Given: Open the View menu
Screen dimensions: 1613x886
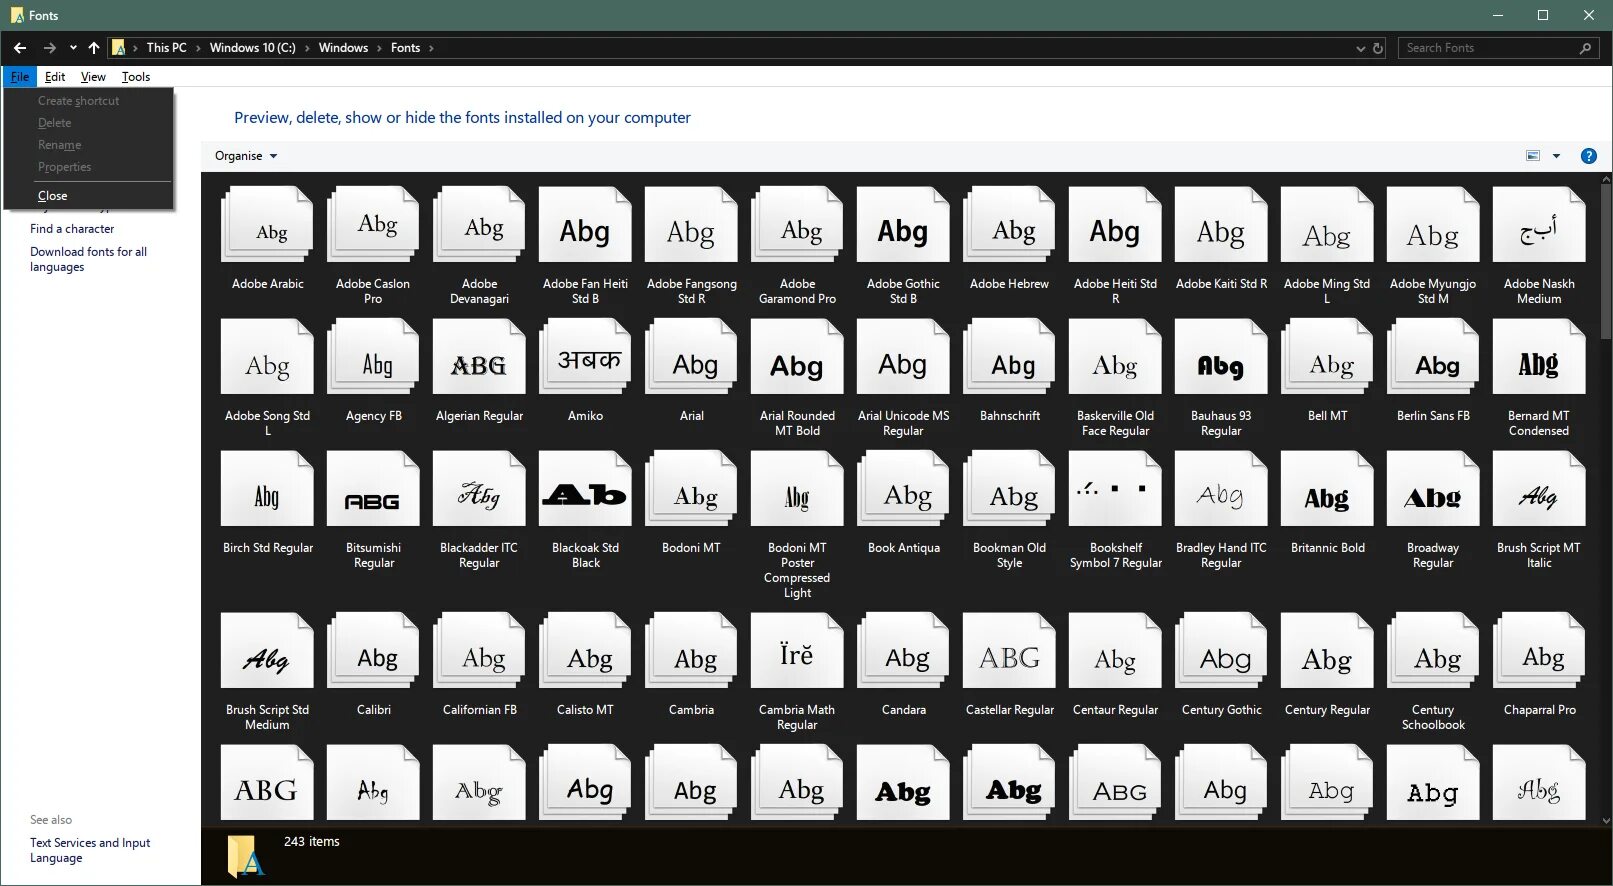Looking at the screenshot, I should (93, 77).
